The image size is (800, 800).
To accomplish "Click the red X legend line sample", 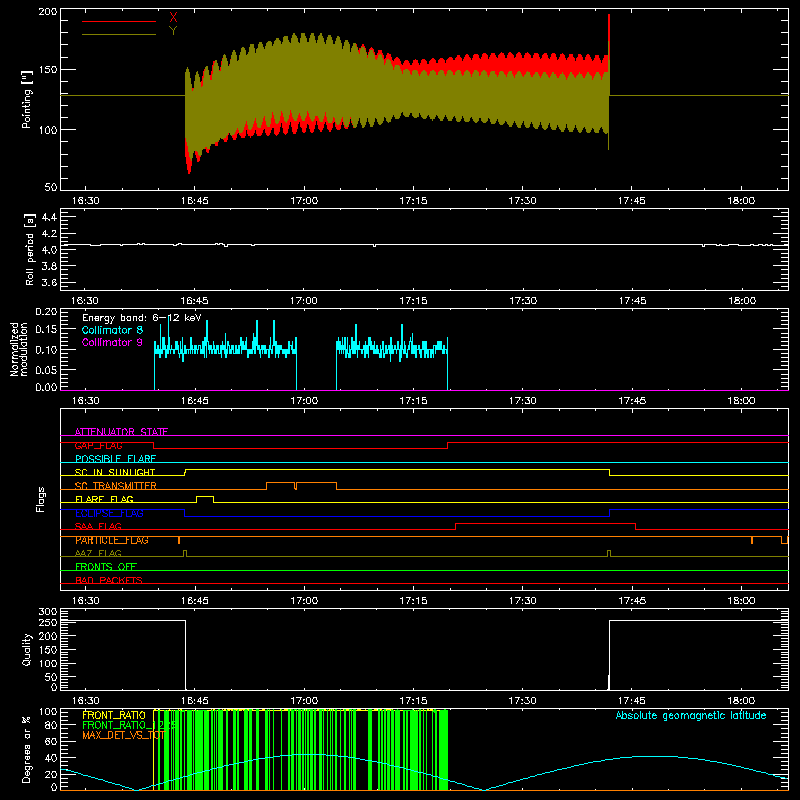I will point(119,21).
